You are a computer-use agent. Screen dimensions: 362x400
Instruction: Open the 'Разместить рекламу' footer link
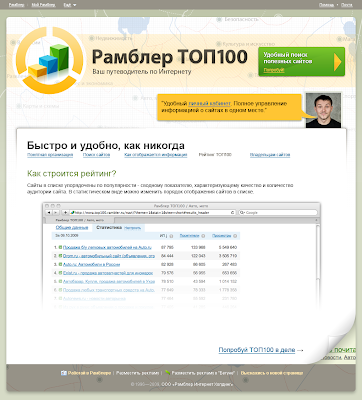[138, 373]
